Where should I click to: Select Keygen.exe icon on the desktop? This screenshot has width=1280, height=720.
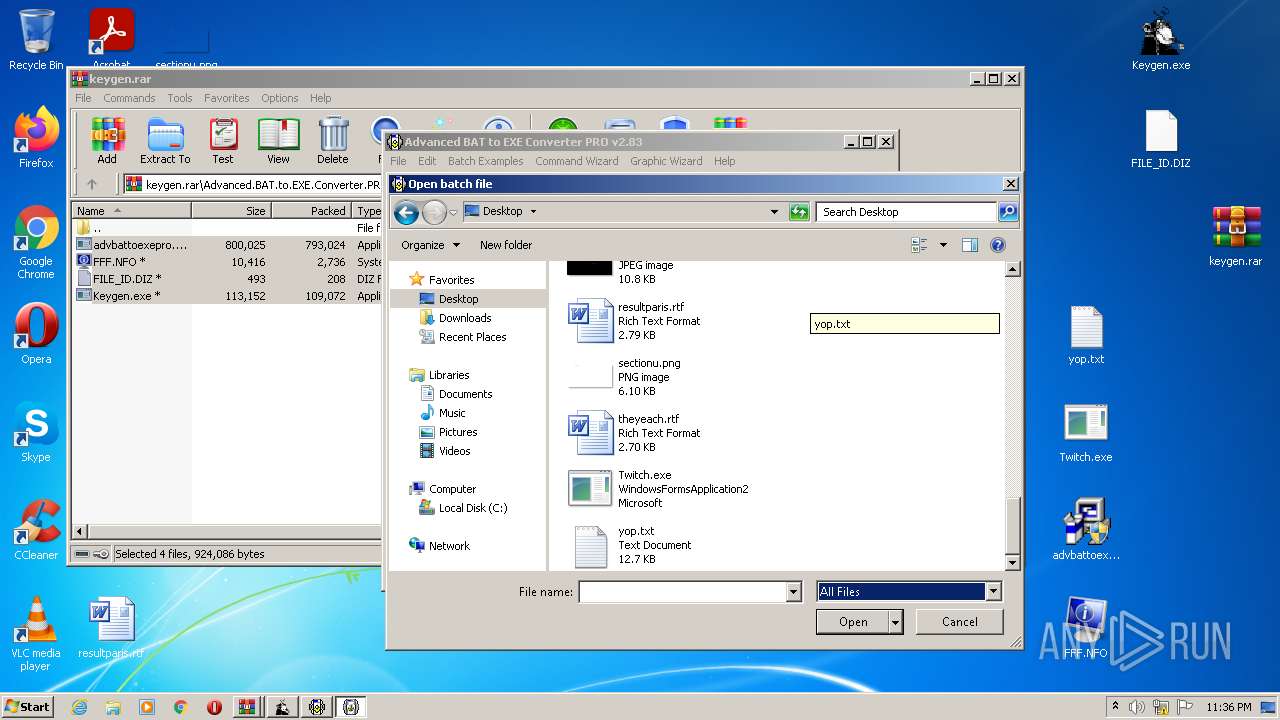point(1161,40)
